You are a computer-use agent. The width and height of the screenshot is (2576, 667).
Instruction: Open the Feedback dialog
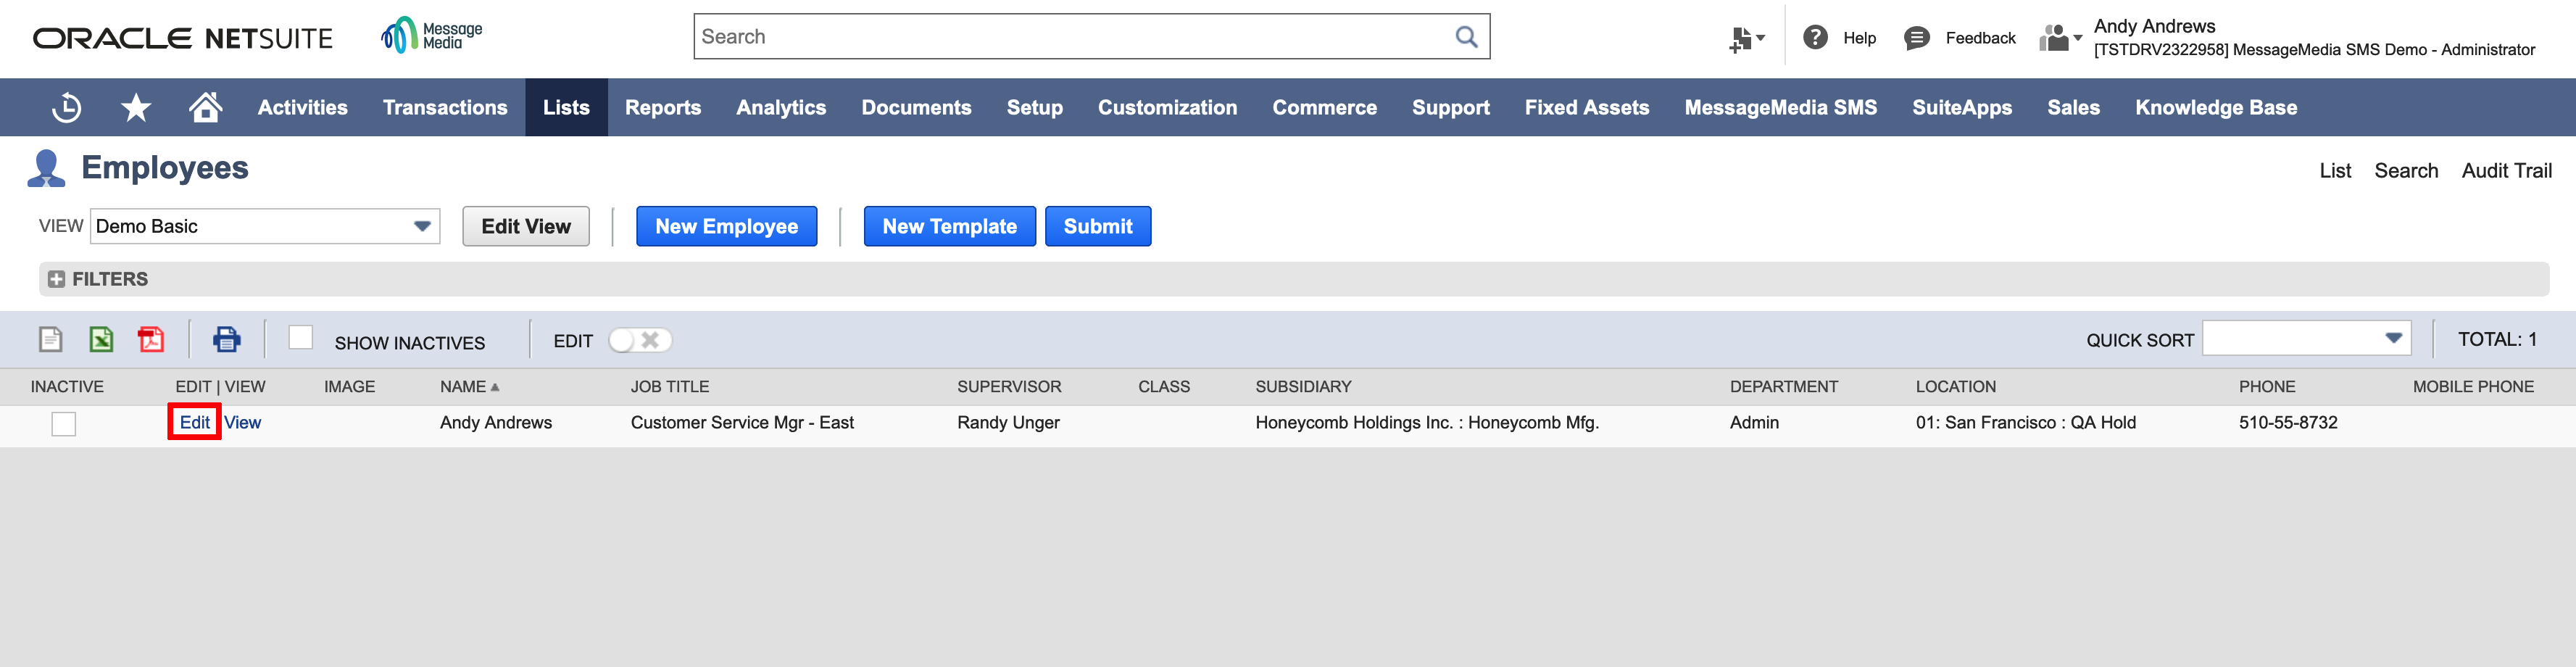pyautogui.click(x=1957, y=37)
